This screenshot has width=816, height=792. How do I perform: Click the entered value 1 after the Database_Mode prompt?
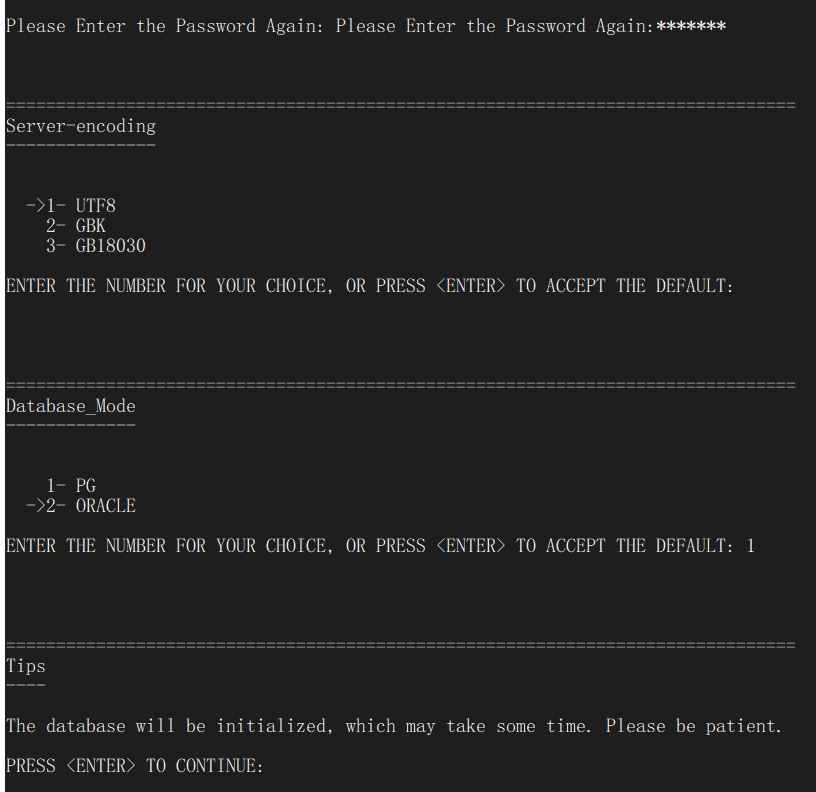[751, 546]
